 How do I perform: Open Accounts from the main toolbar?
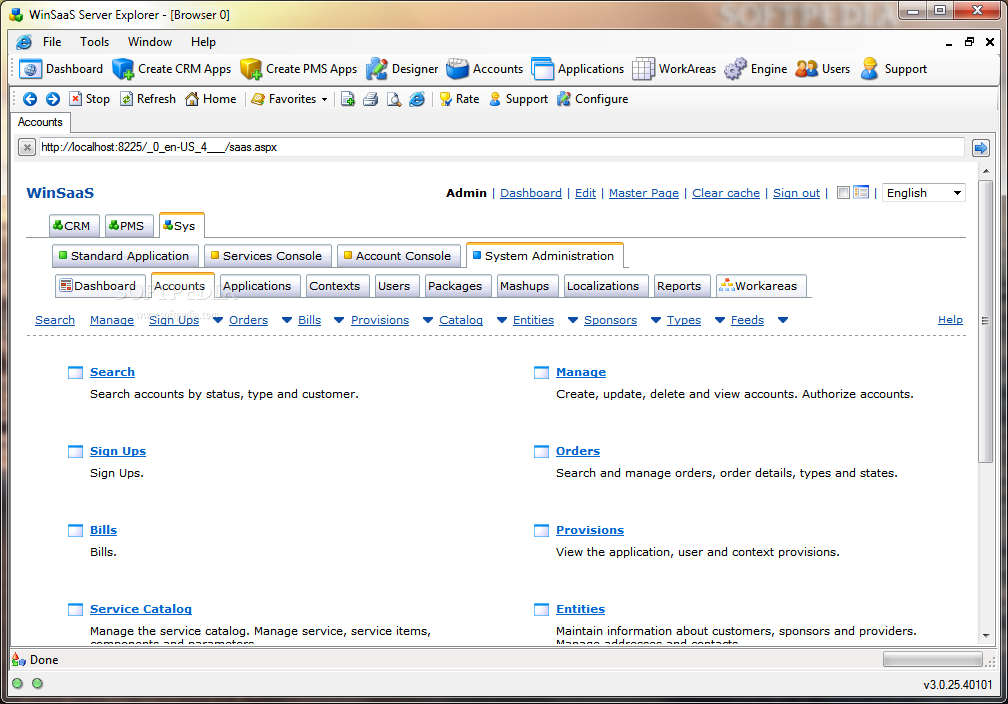point(485,69)
